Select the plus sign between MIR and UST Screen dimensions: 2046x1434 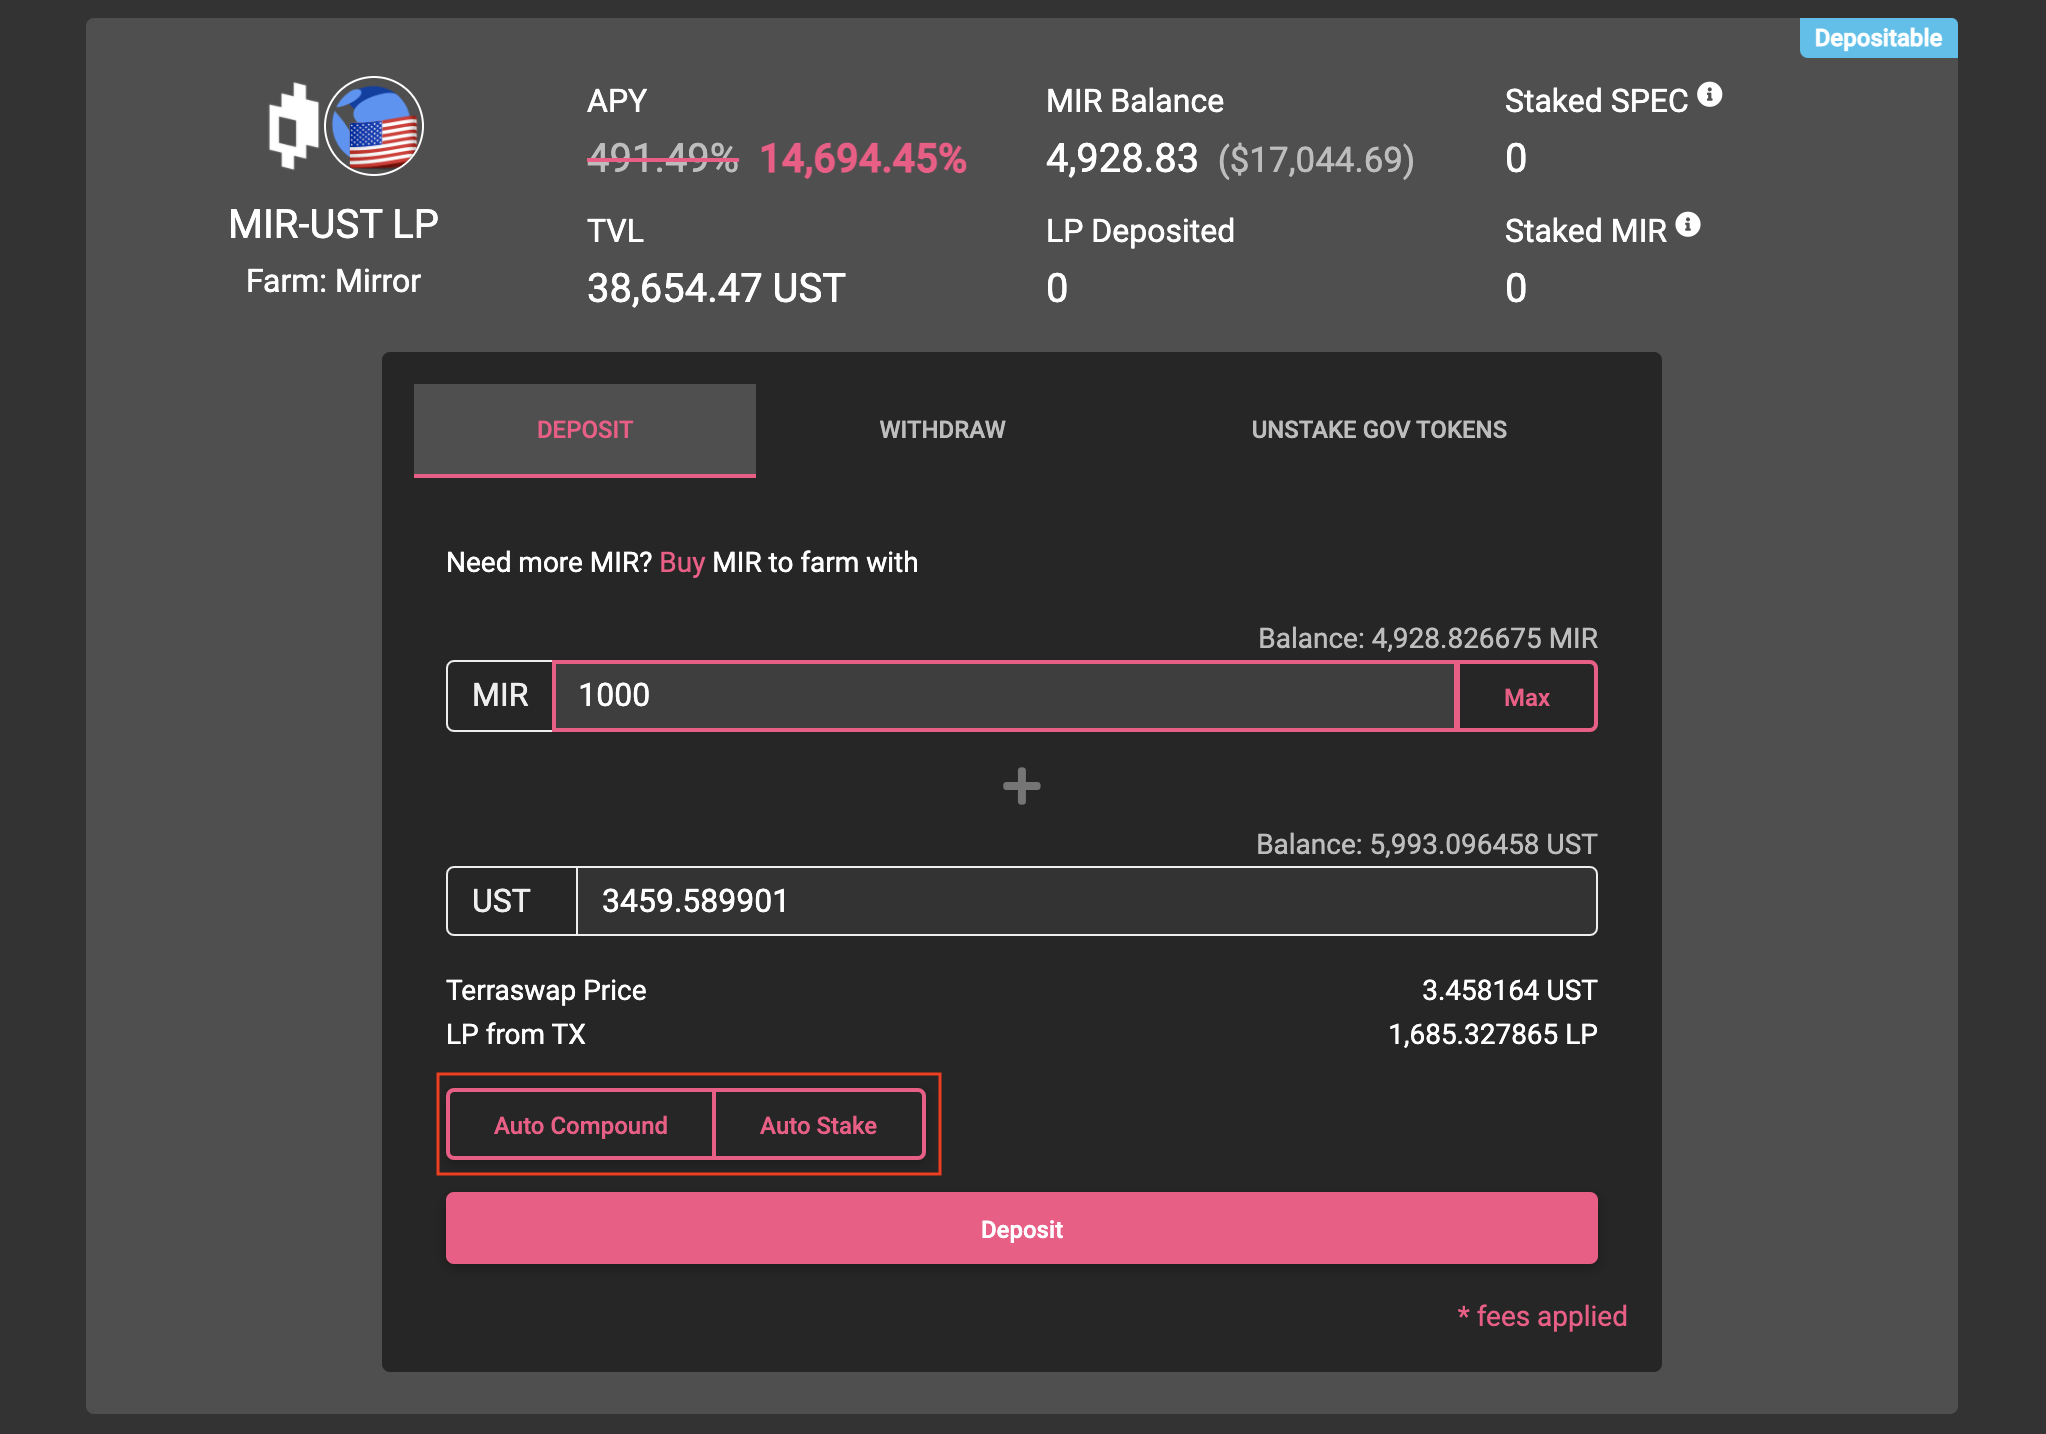click(1021, 786)
